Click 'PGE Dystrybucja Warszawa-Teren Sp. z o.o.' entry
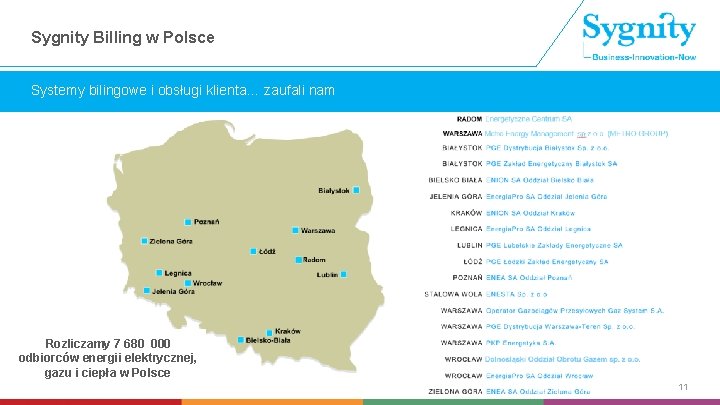720x405 pixels. click(560, 327)
